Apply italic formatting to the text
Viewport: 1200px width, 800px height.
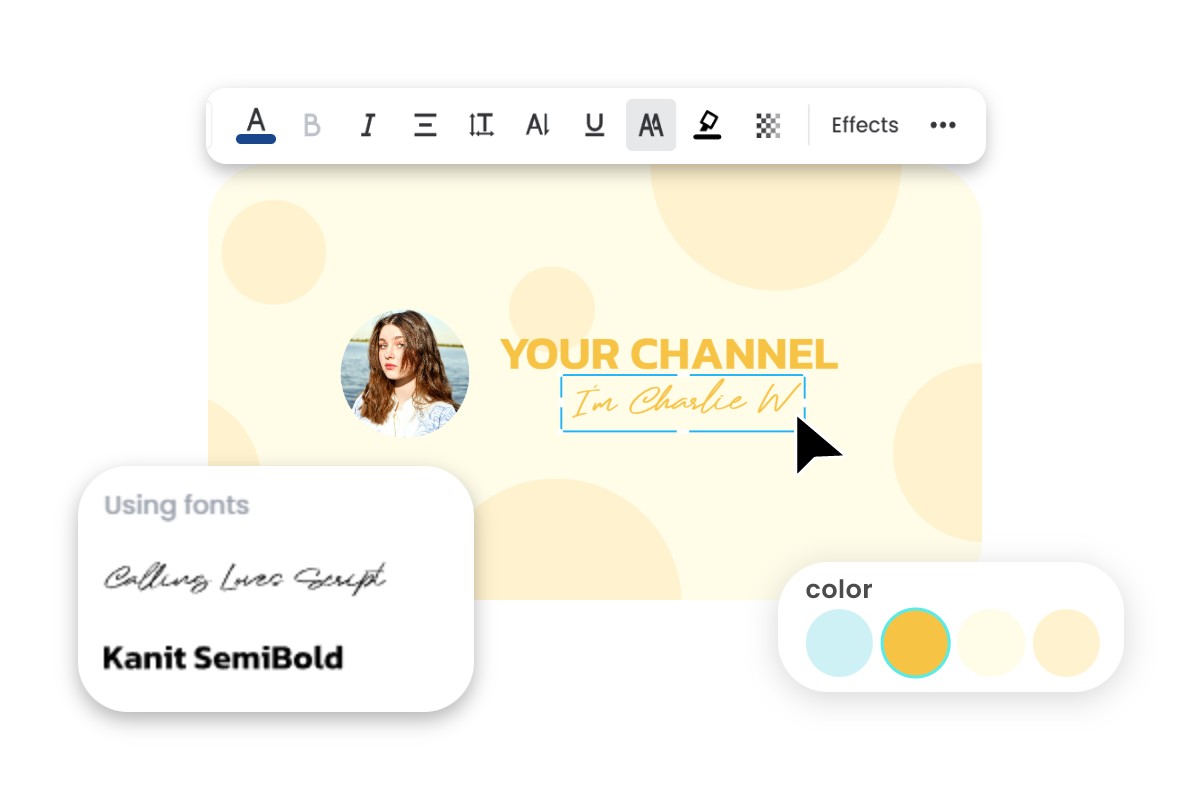(367, 124)
